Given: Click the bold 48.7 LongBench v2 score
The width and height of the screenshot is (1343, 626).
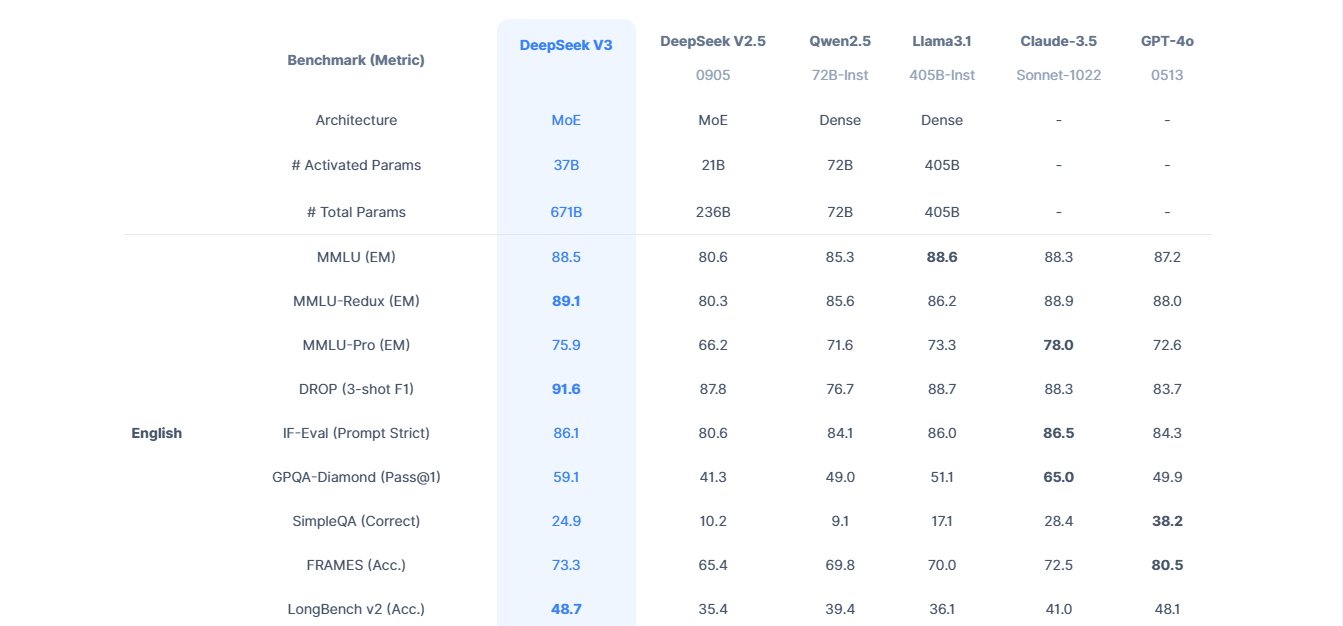Looking at the screenshot, I should click(566, 609).
